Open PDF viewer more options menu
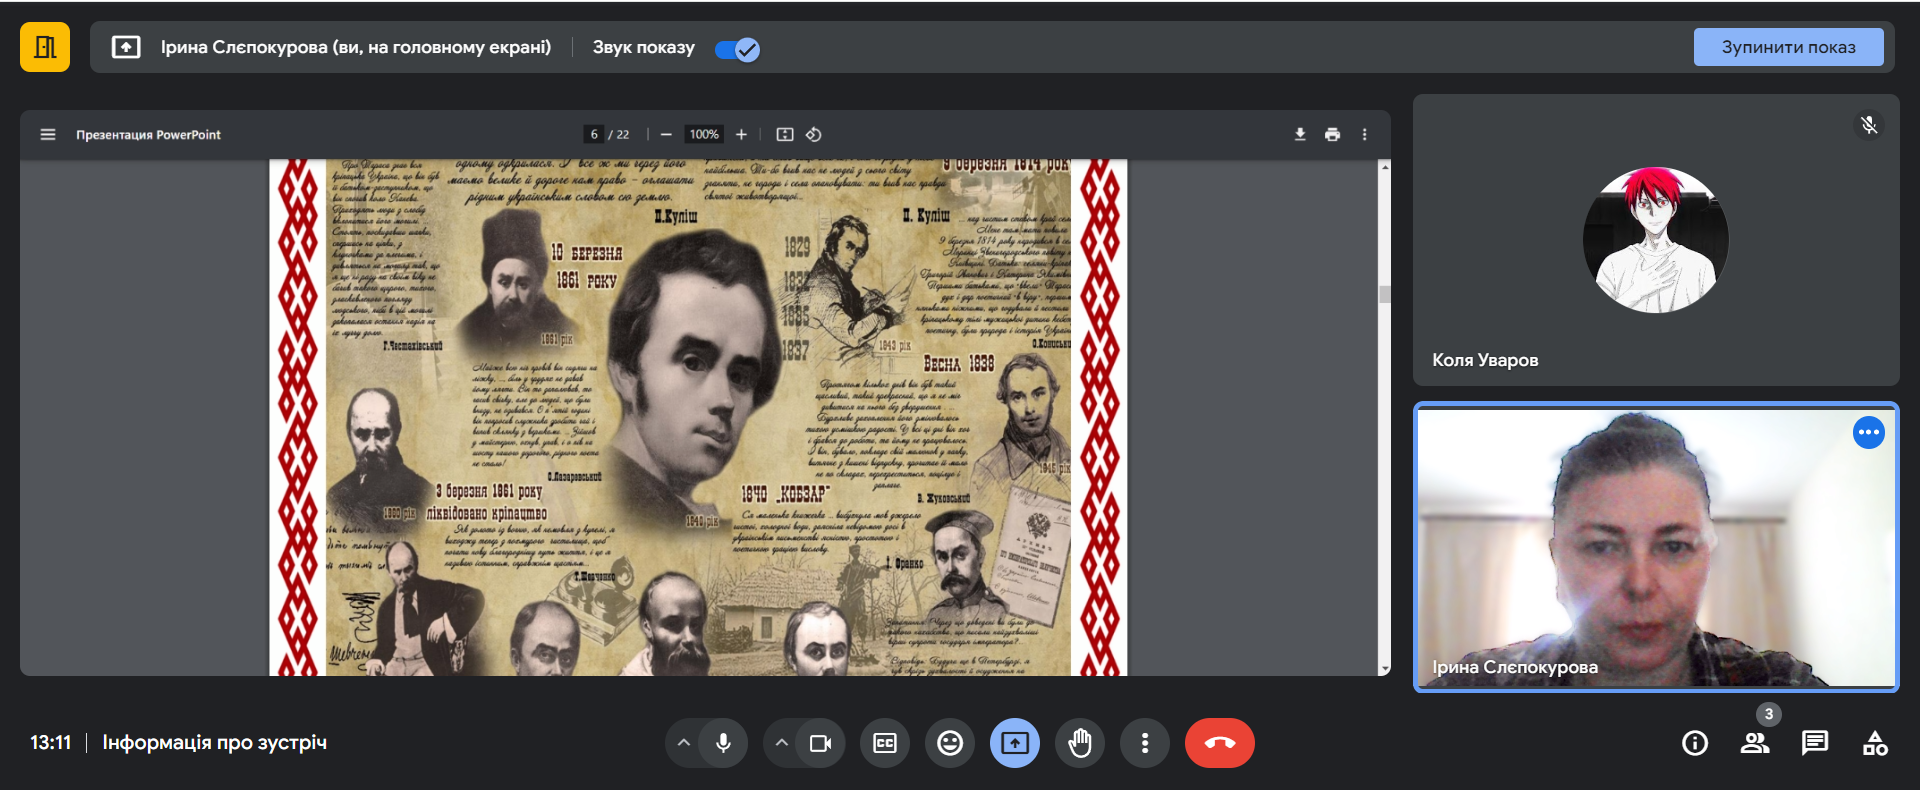1920x790 pixels. (1364, 134)
